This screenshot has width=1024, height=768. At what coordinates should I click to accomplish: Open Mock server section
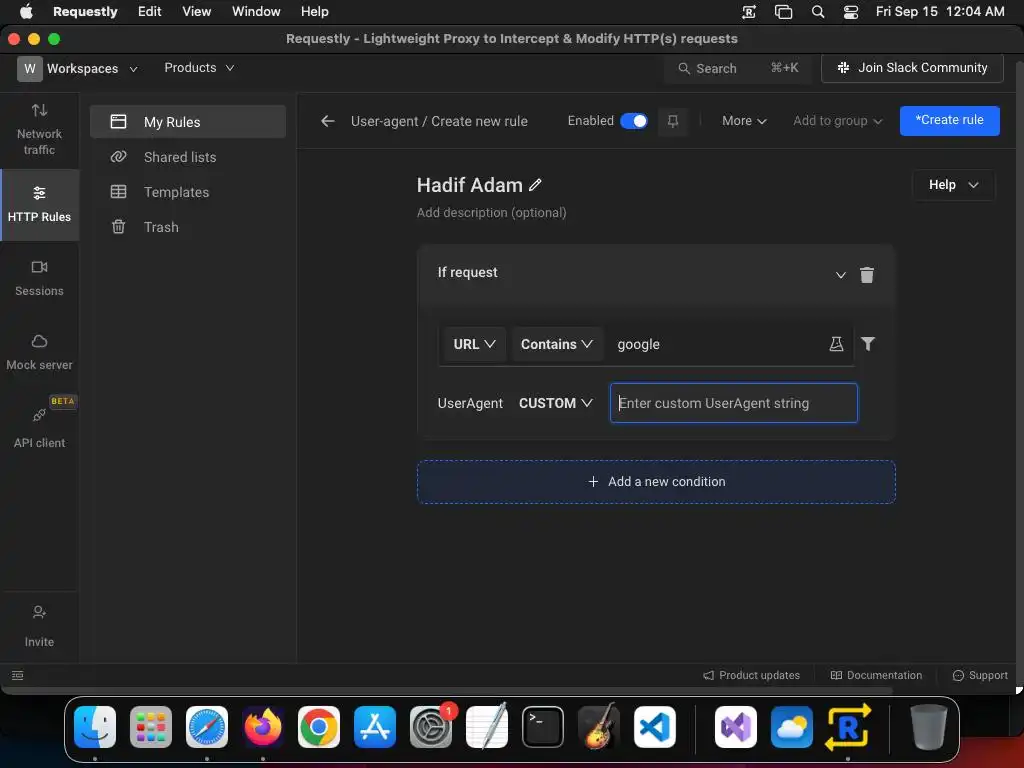point(39,352)
